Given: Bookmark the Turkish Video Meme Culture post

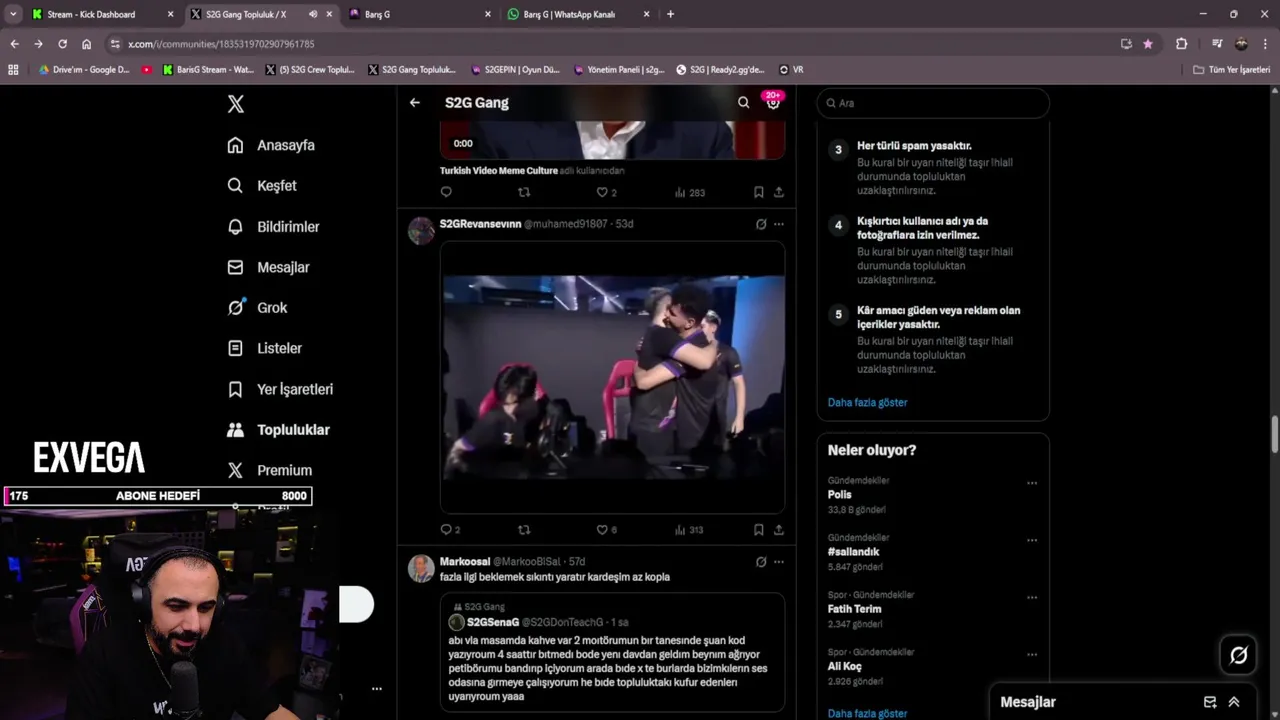Looking at the screenshot, I should pos(759,192).
